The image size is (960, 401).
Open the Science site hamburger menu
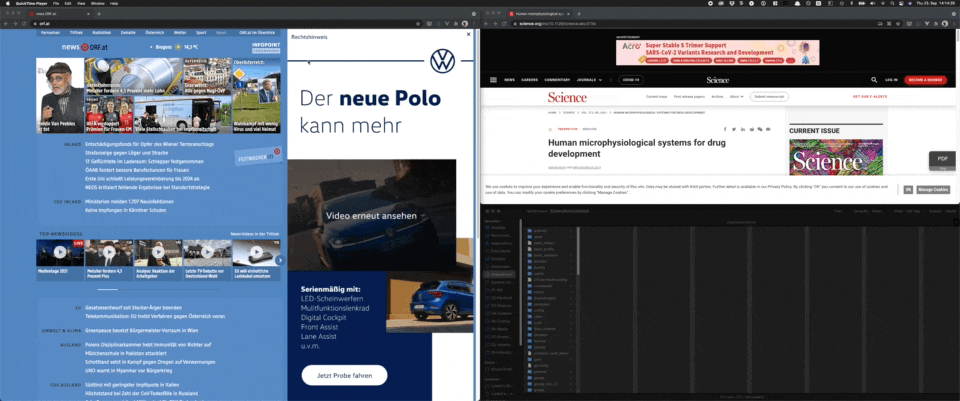coord(493,80)
